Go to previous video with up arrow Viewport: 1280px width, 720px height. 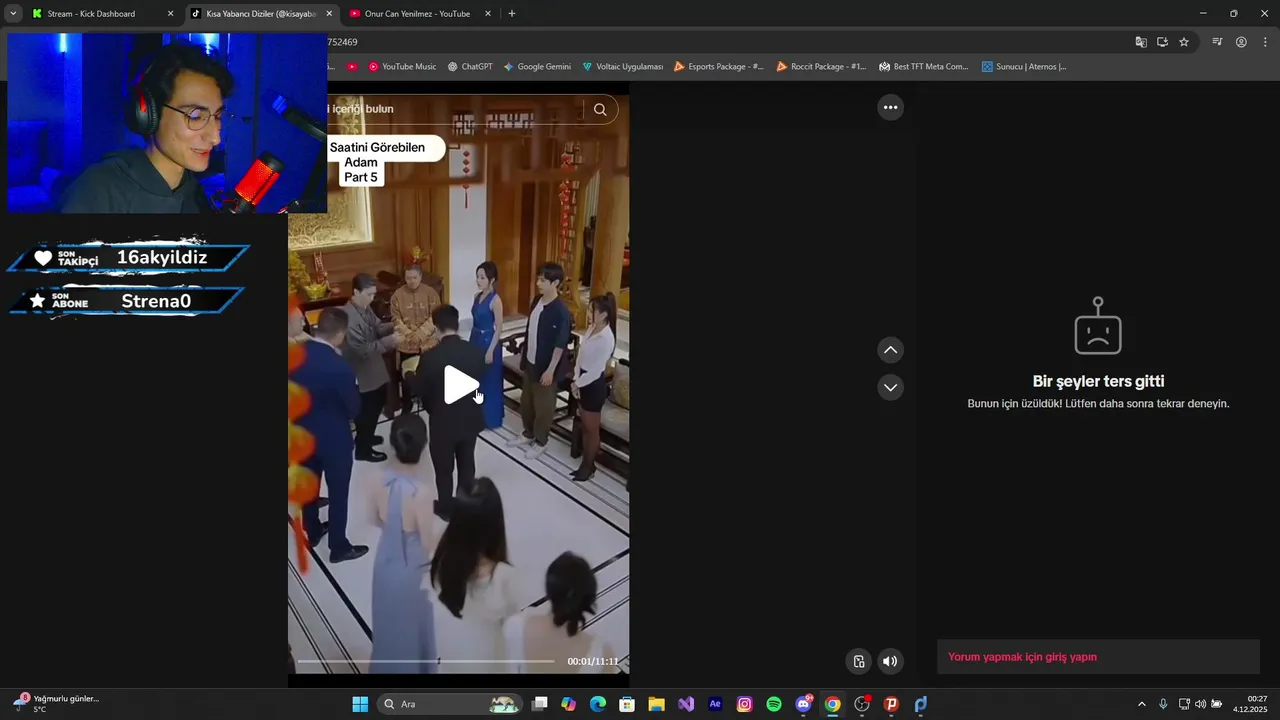click(x=890, y=350)
